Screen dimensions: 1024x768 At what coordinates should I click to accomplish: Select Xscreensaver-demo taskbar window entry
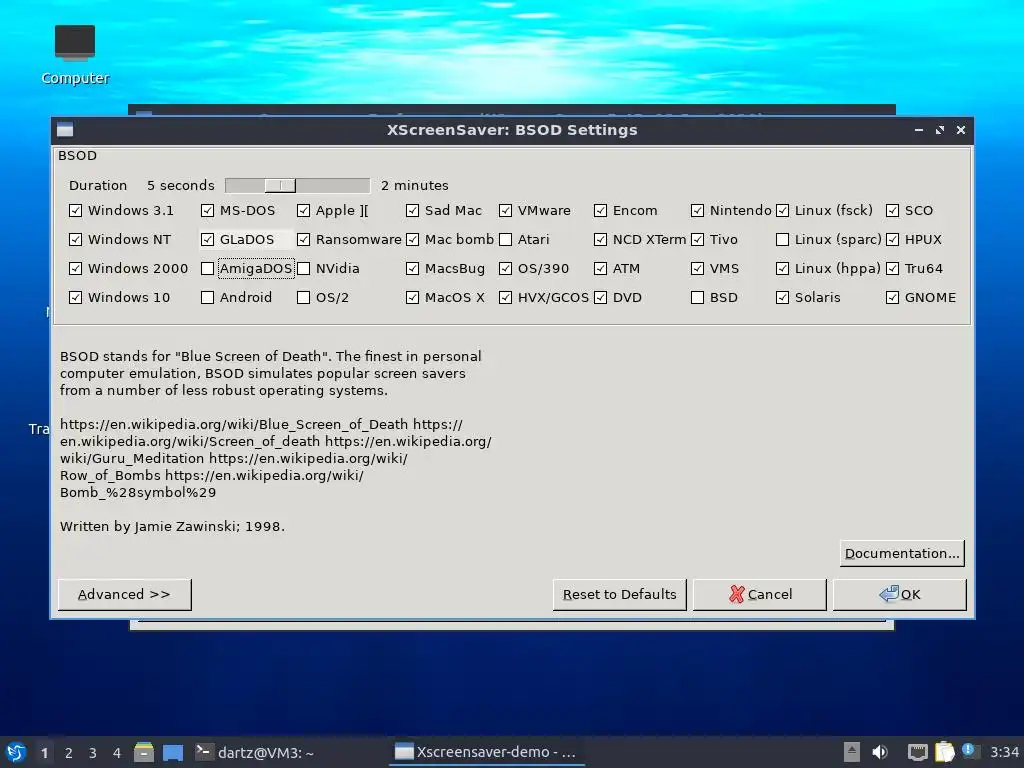coord(486,752)
